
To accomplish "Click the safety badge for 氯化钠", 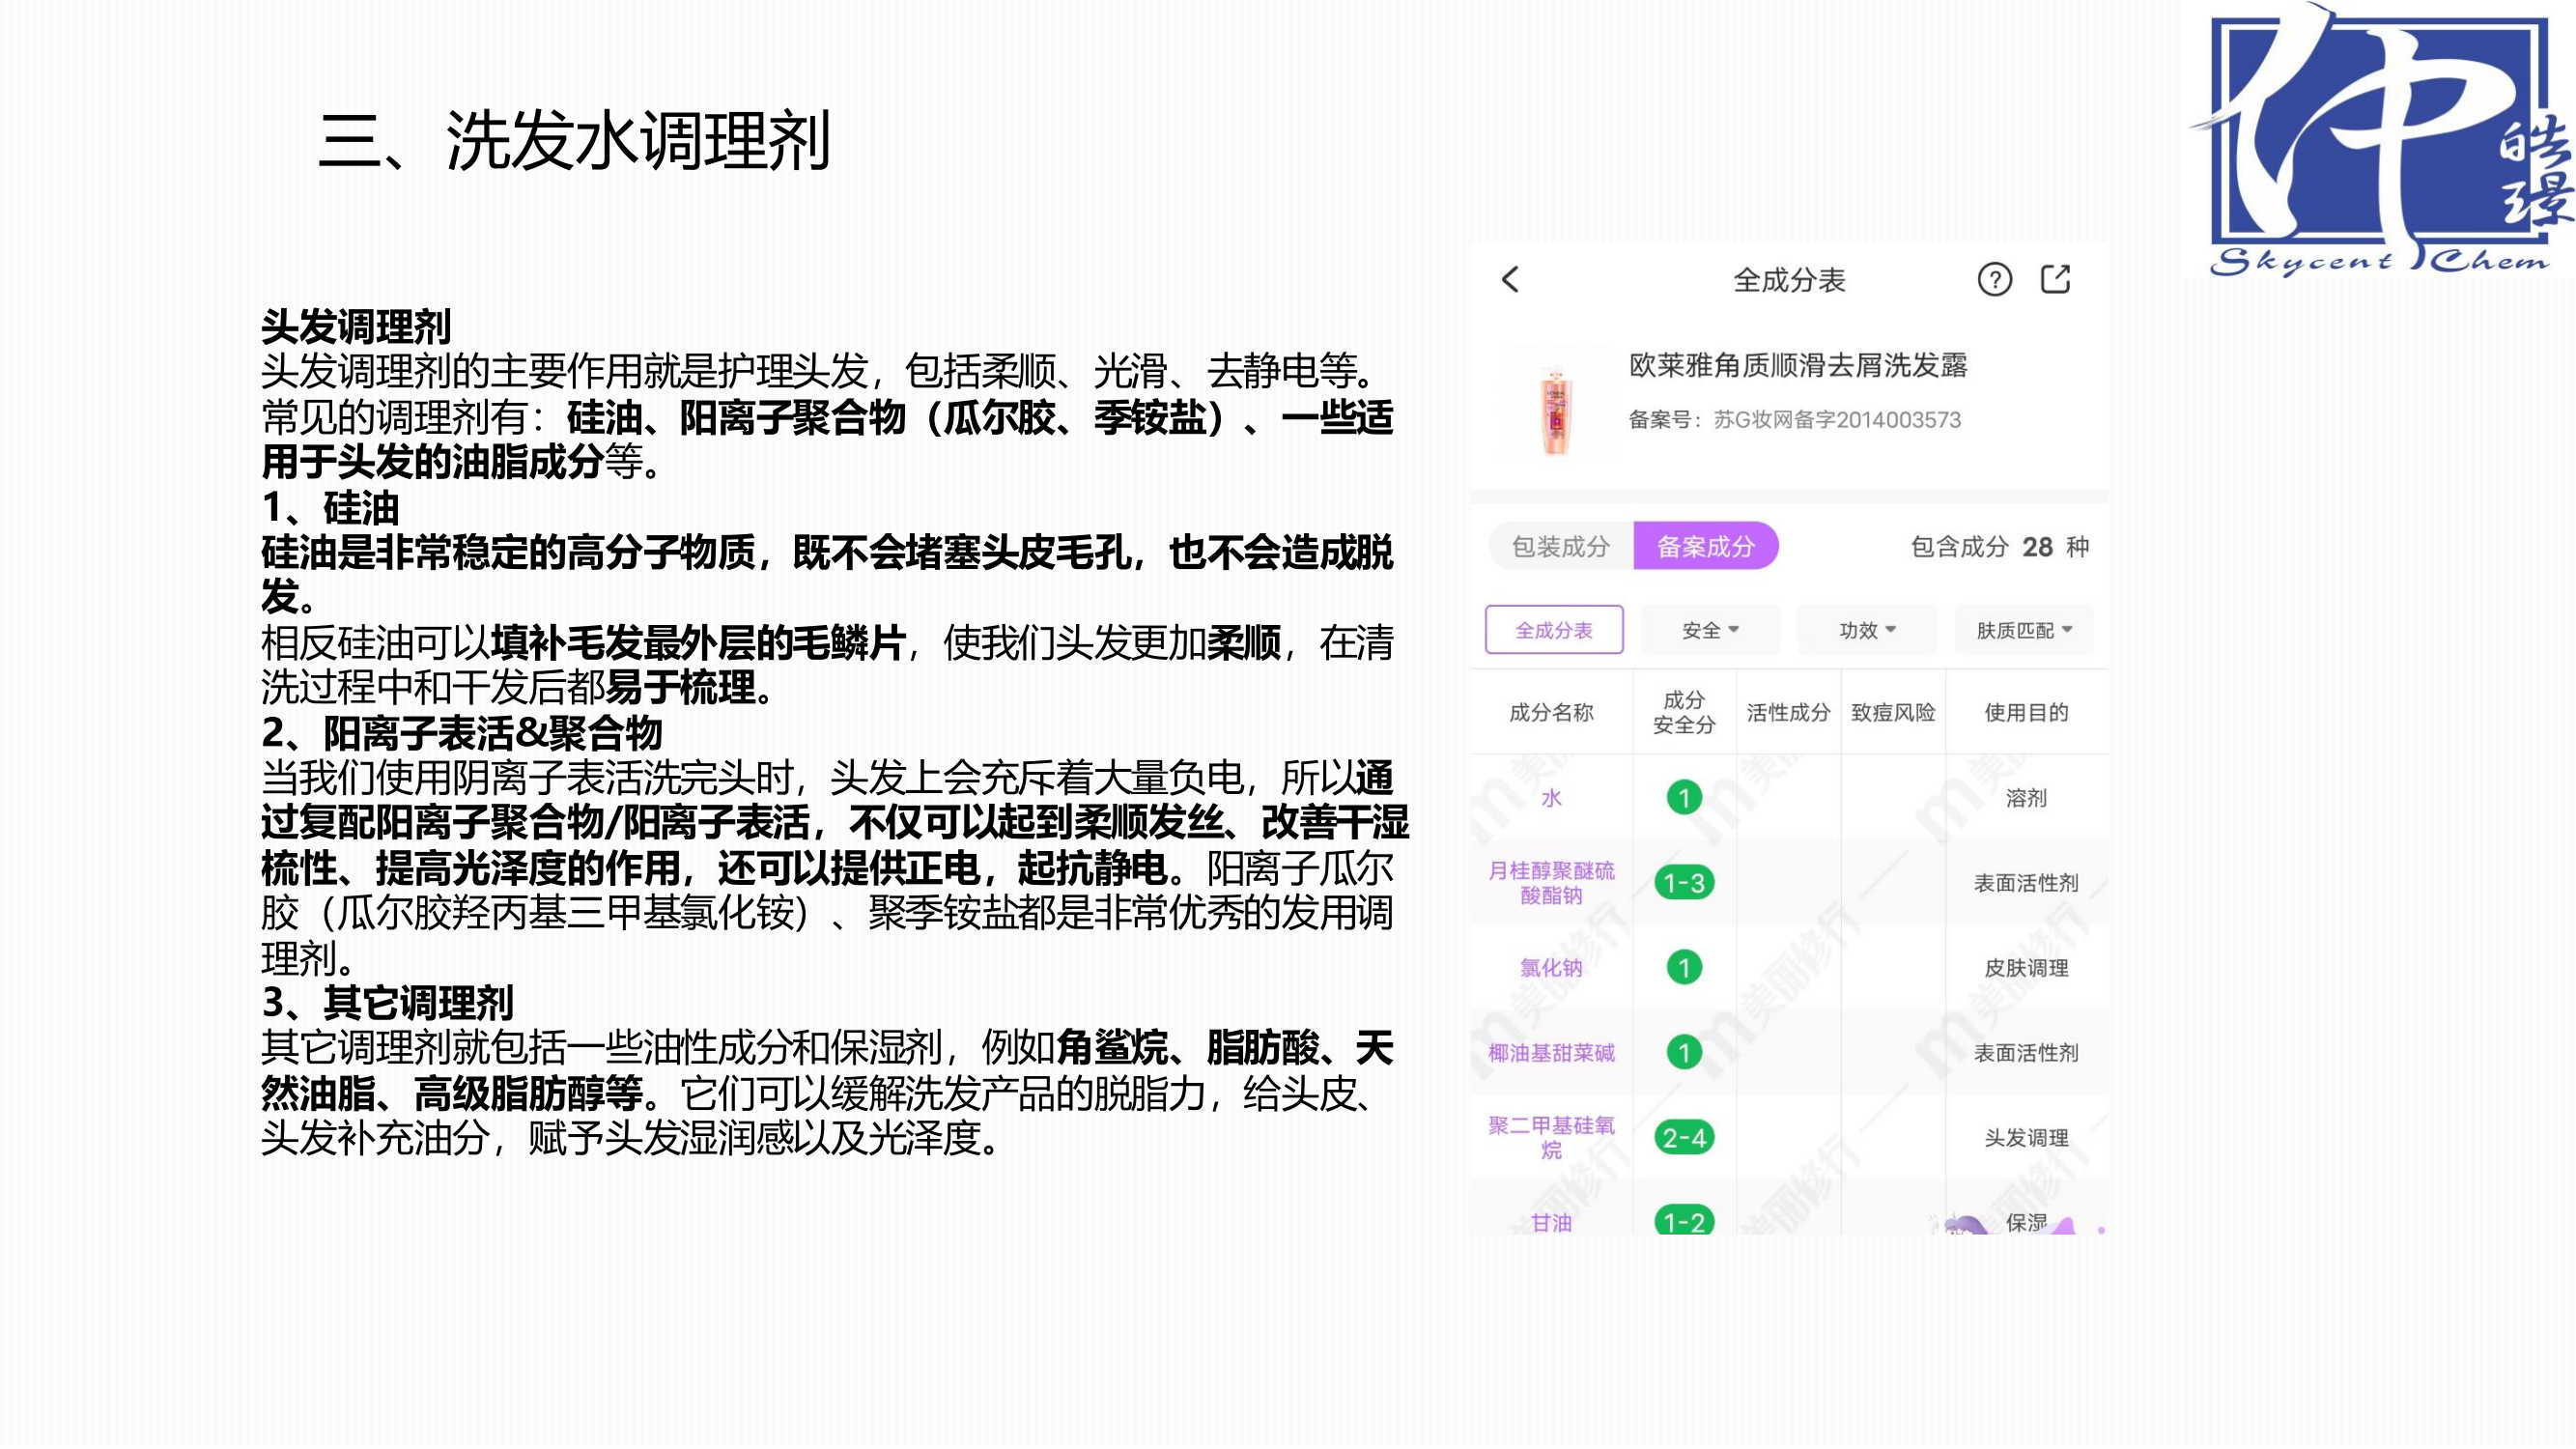I will (1684, 967).
